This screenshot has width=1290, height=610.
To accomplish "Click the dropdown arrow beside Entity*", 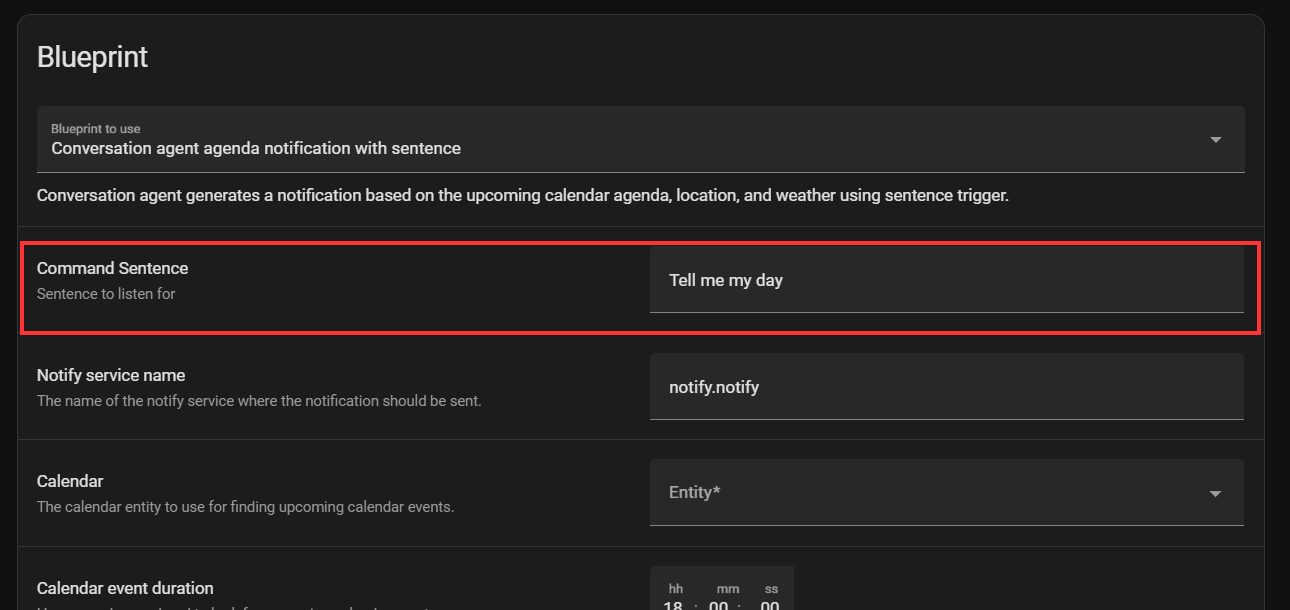I will click(x=1215, y=492).
